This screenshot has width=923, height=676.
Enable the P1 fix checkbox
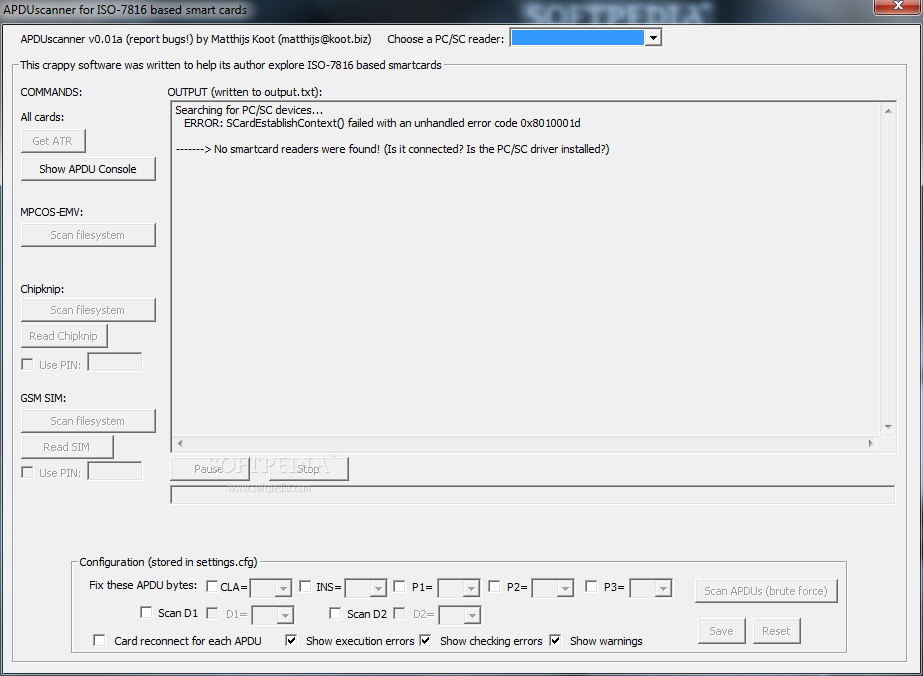[399, 586]
